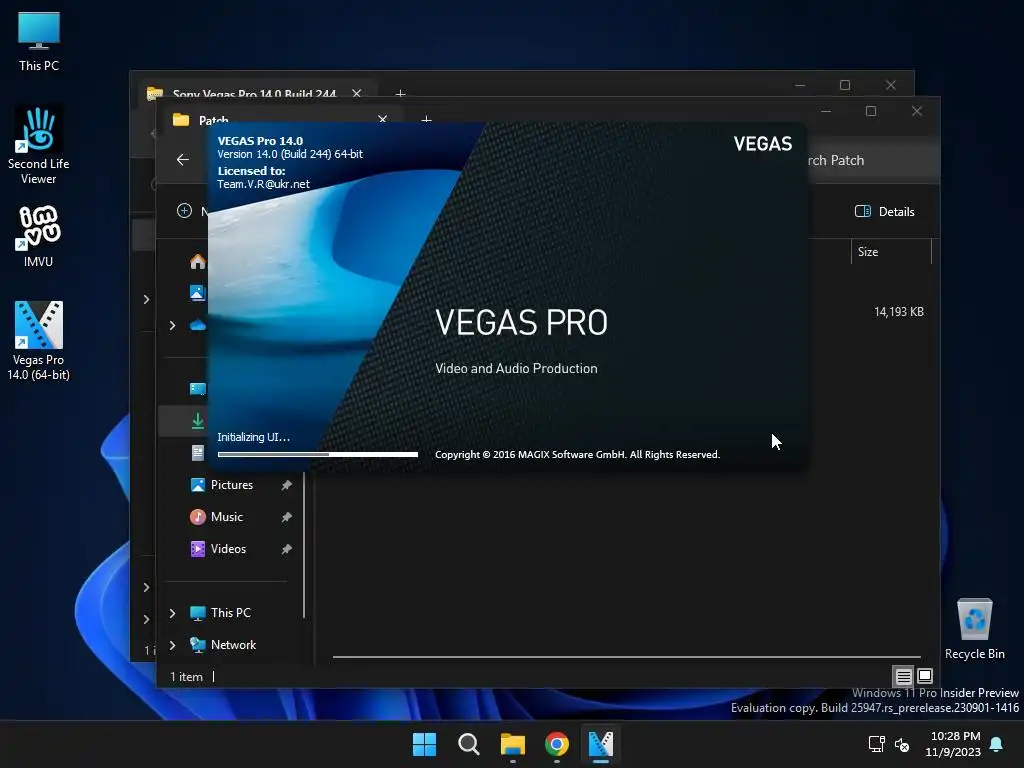Sort by Size column header
1024x768 pixels.
pos(891,251)
